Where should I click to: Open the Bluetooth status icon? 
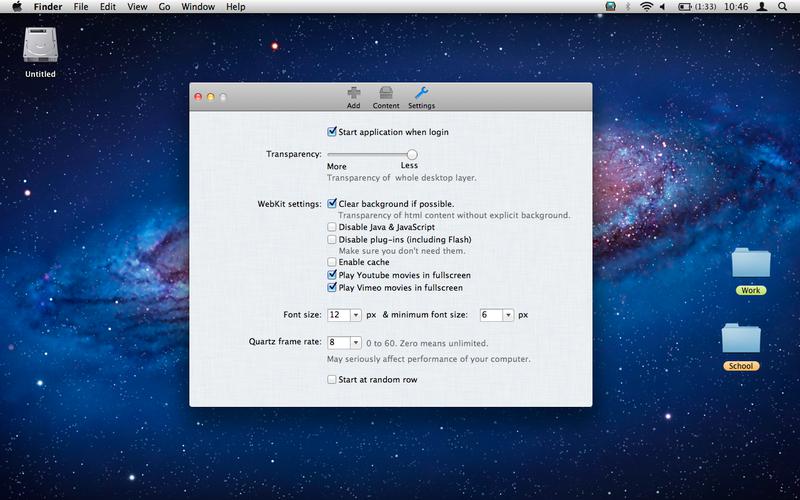pos(628,7)
